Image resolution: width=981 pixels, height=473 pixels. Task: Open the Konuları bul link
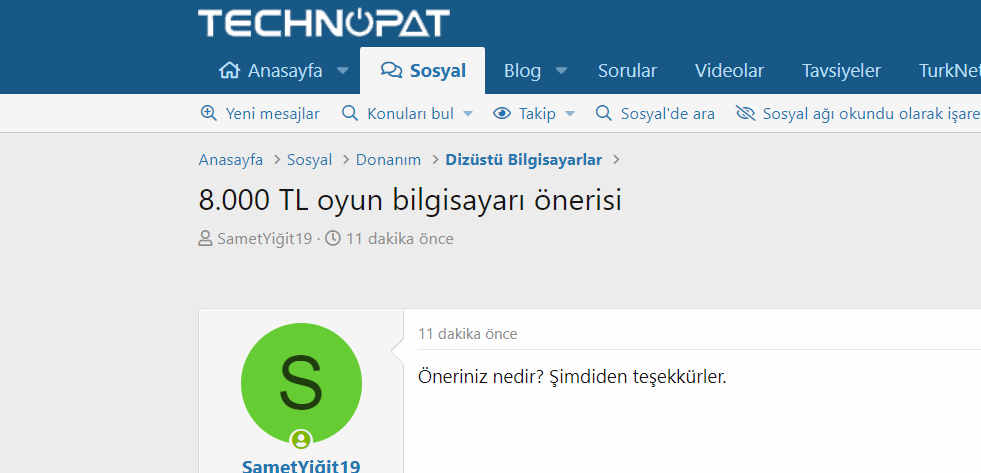[x=410, y=114]
